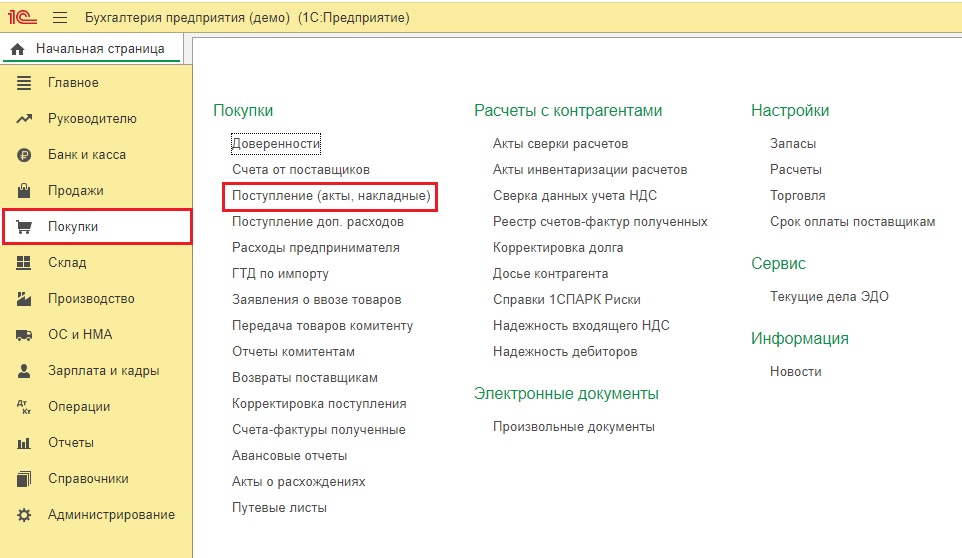
Task: Open Справки 1СПАРК Риски
Action: [566, 300]
